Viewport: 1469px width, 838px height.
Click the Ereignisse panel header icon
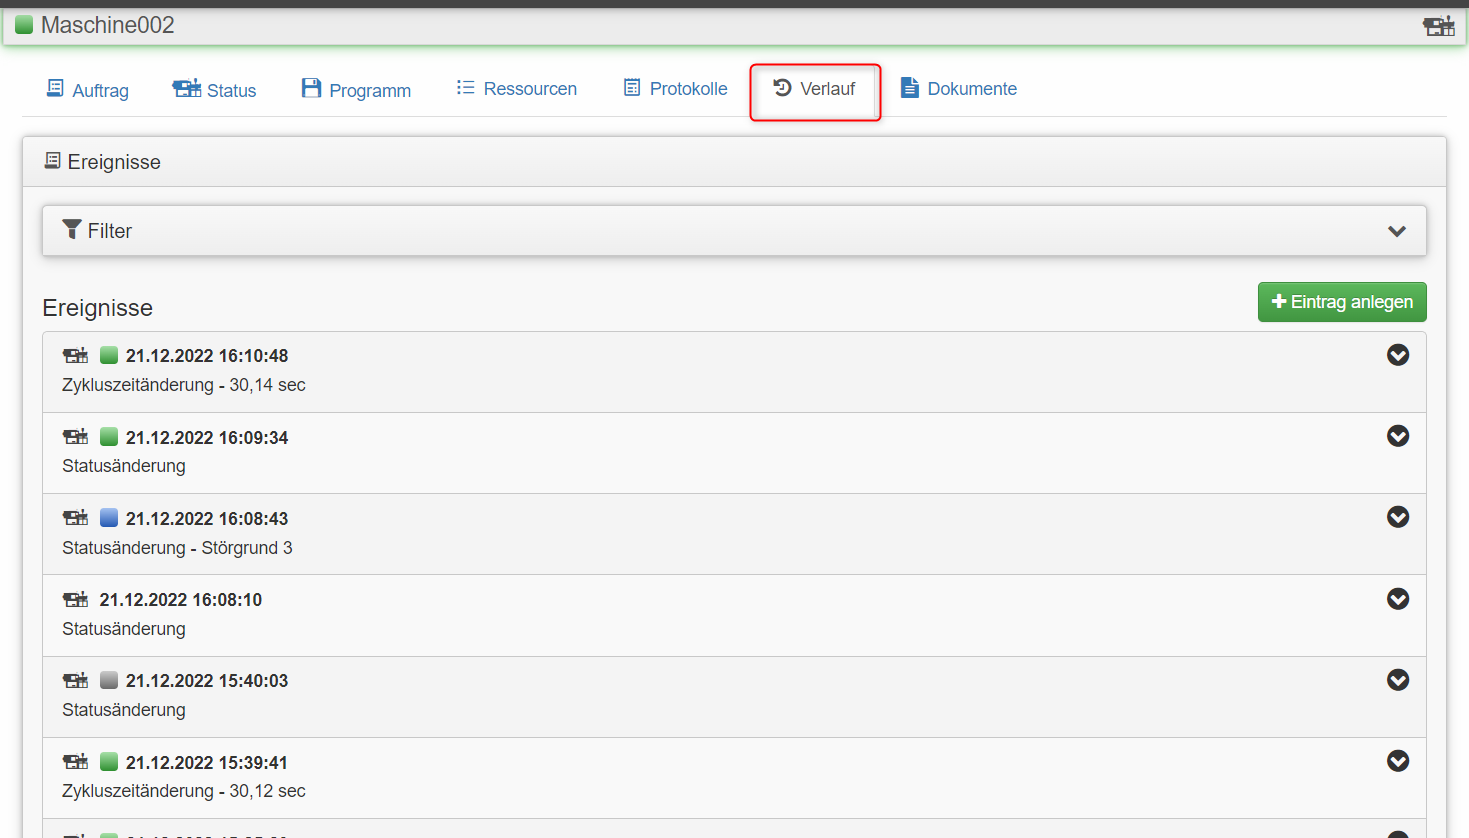(x=53, y=161)
